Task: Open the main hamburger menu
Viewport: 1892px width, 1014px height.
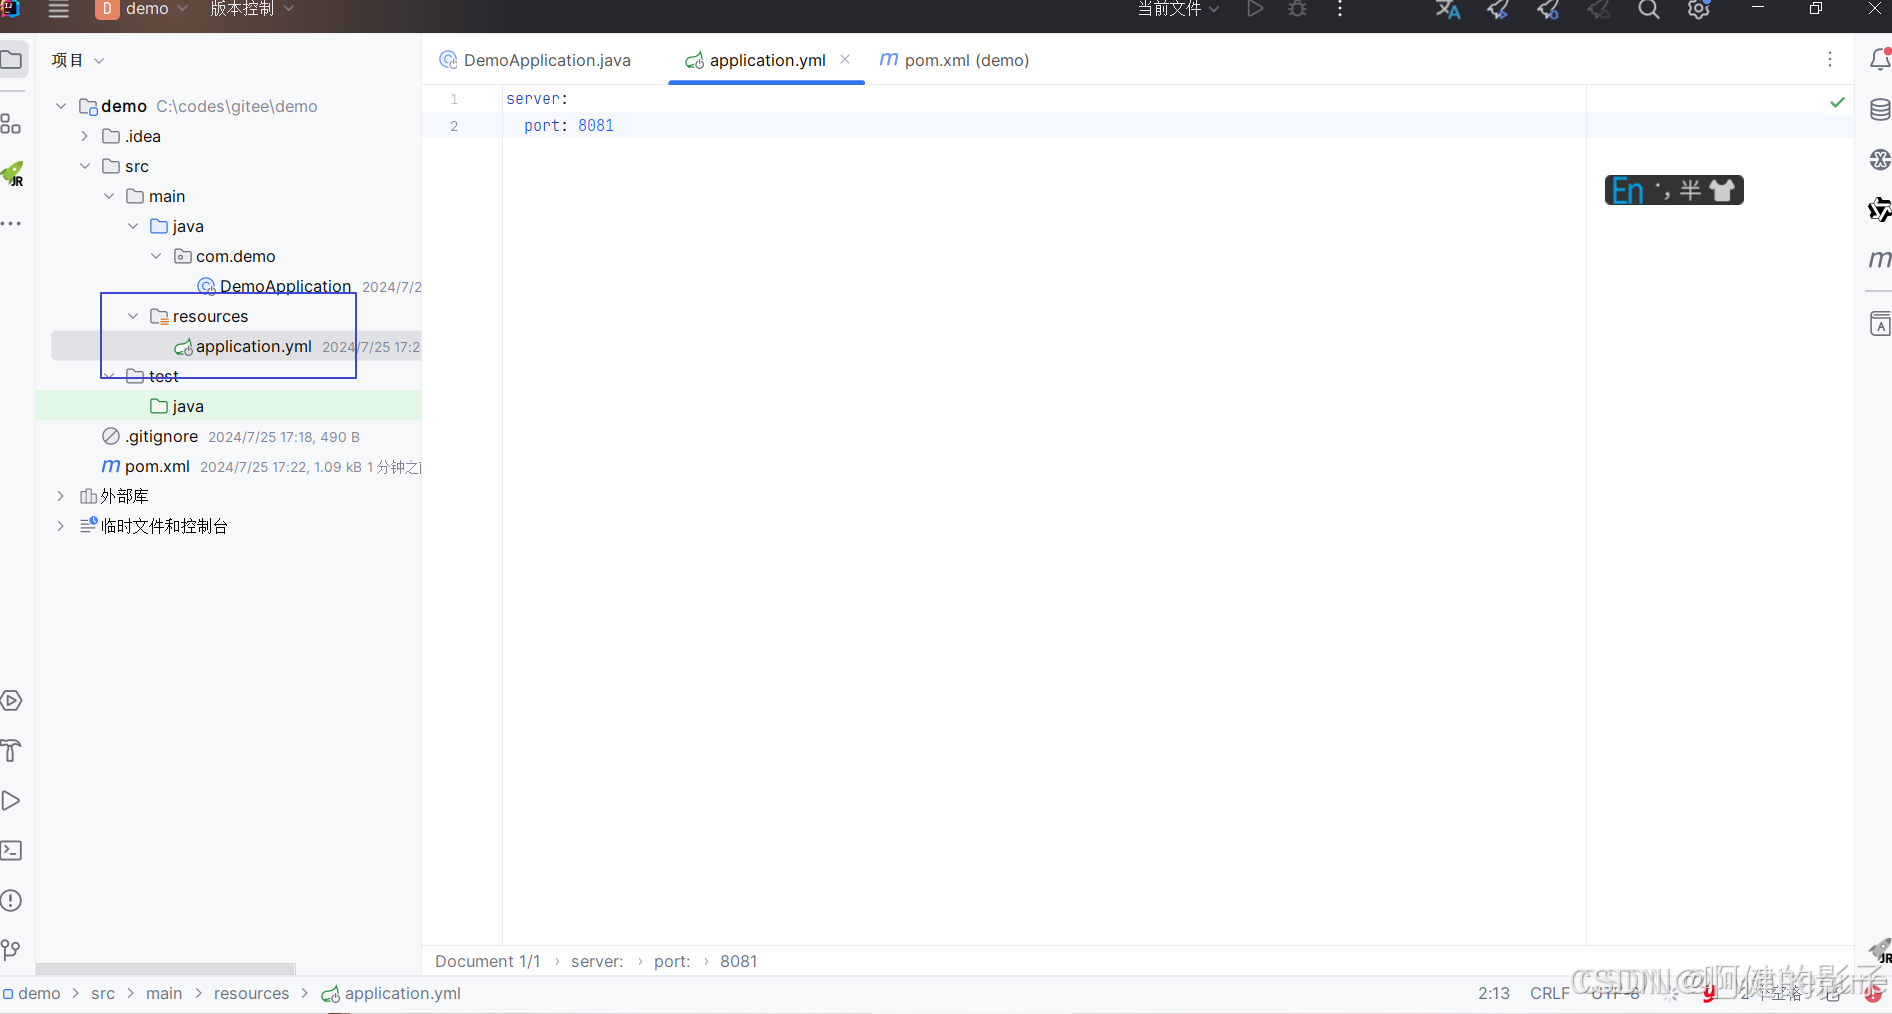Action: (x=59, y=10)
